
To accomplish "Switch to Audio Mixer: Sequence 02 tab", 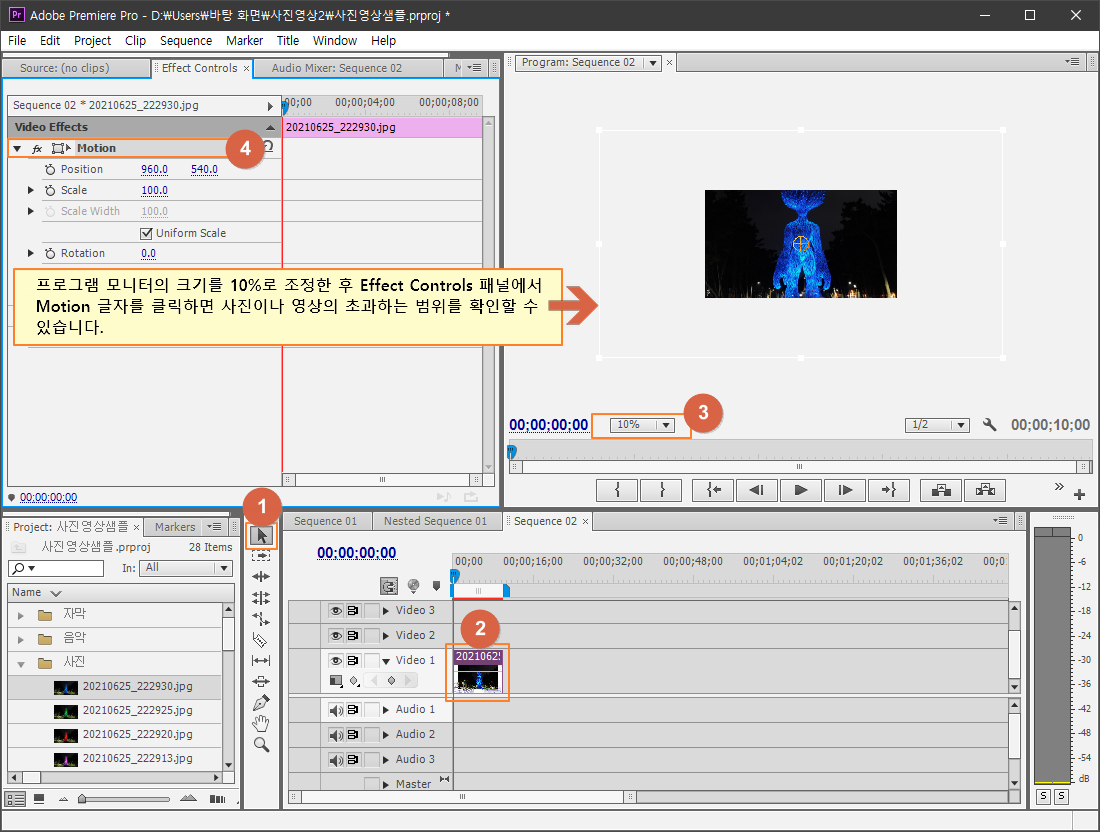I will click(x=337, y=68).
